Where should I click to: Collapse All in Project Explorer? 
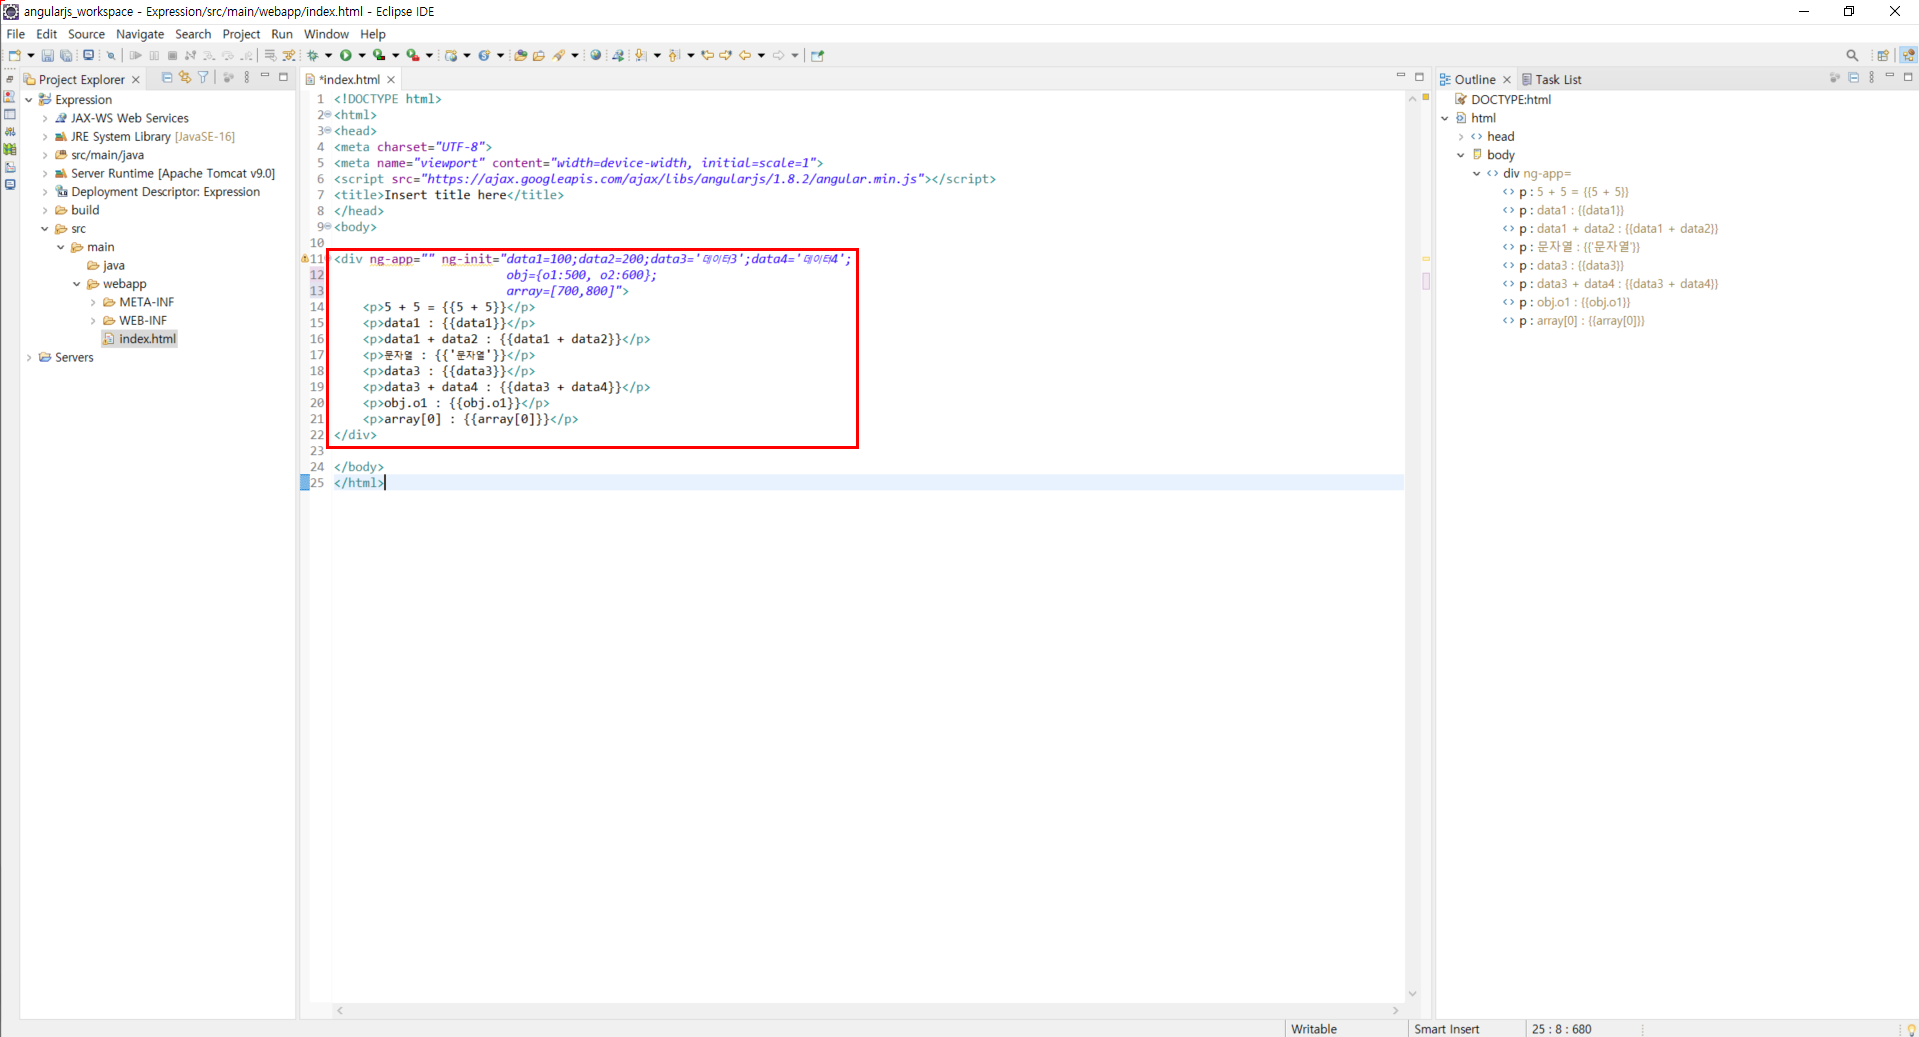click(x=166, y=78)
